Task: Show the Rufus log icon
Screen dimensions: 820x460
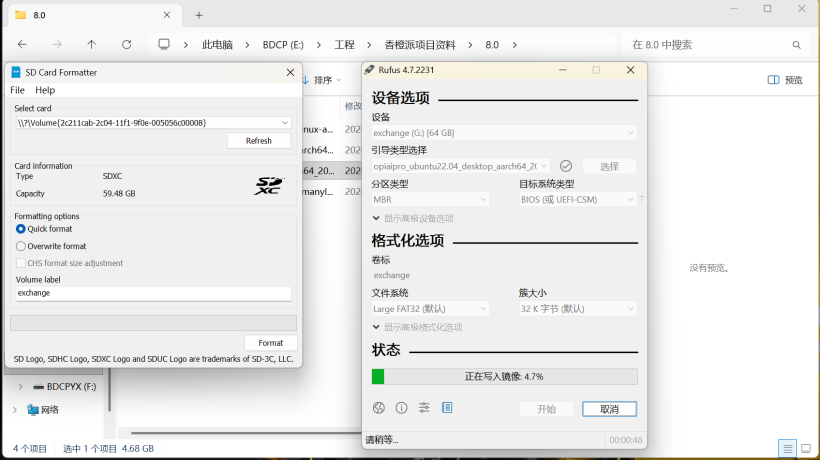Action: click(447, 408)
